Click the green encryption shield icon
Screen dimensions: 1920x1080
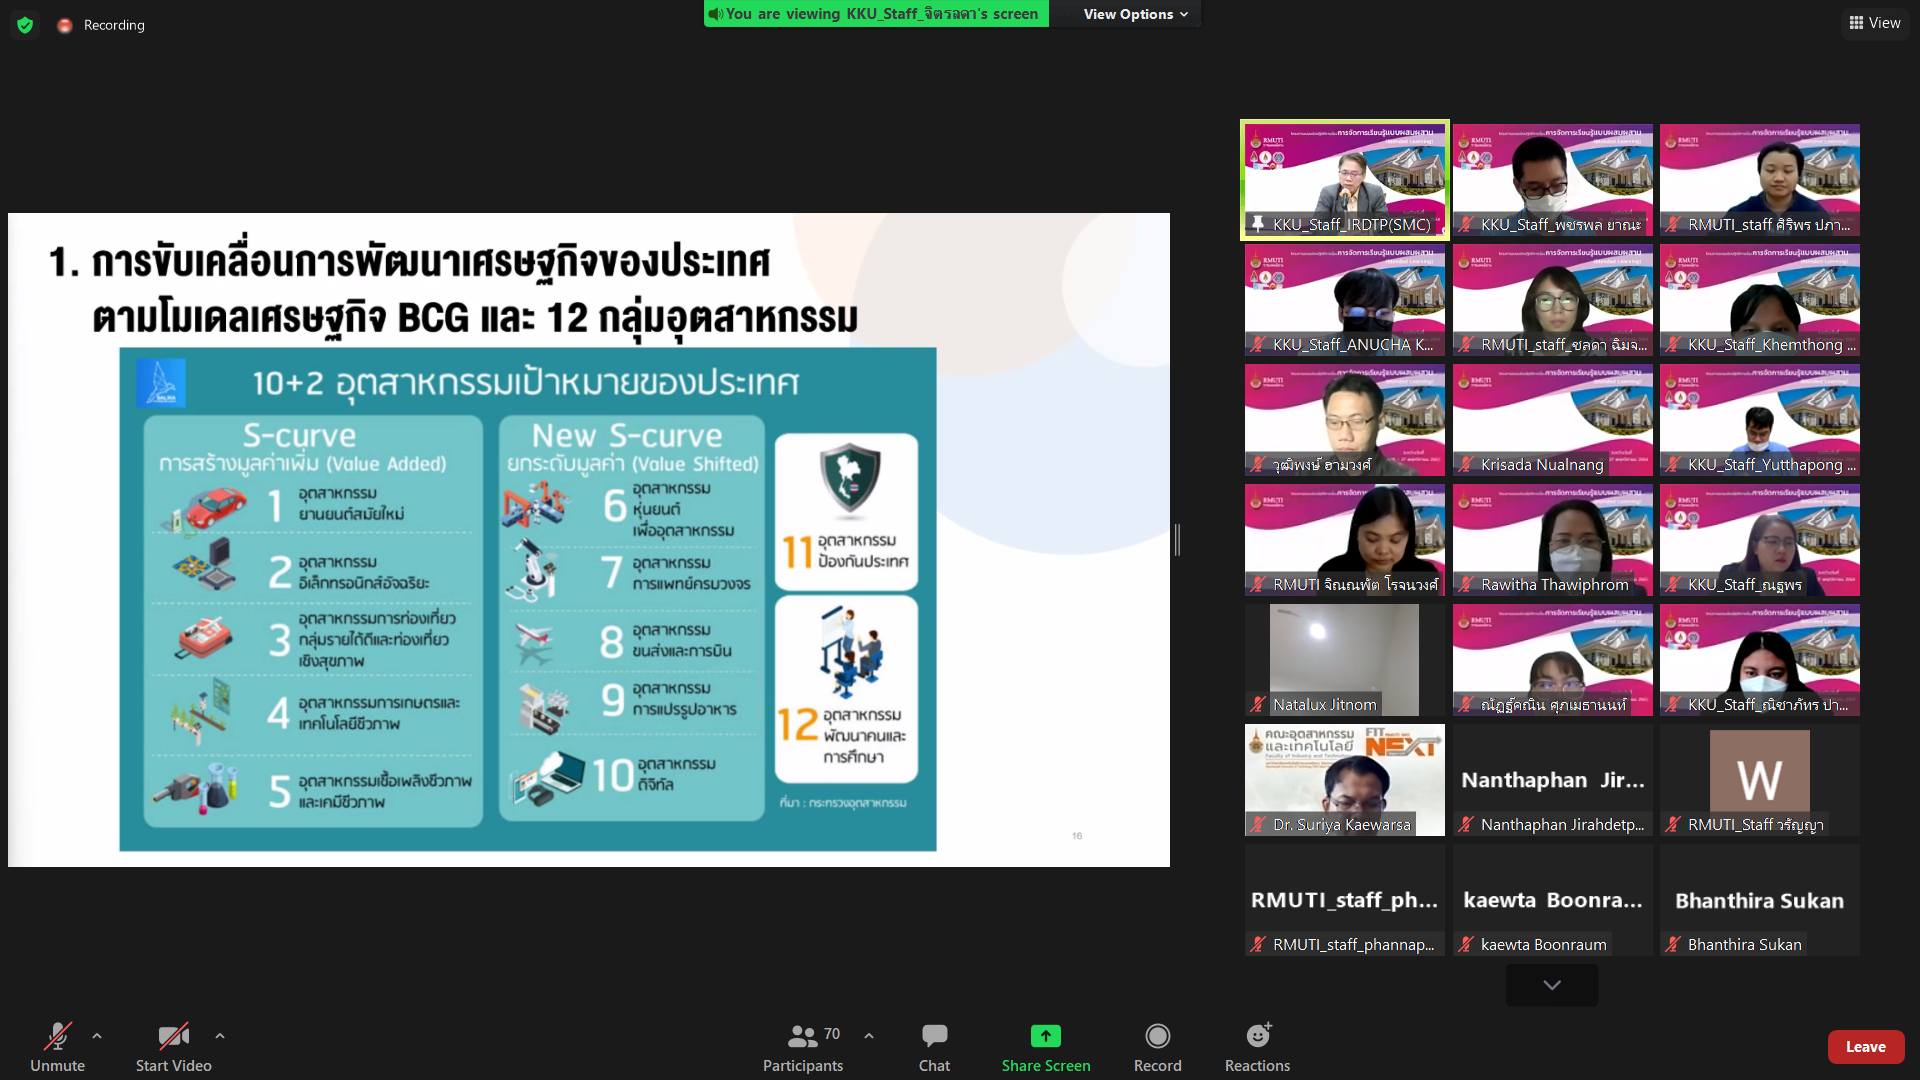pyautogui.click(x=25, y=25)
